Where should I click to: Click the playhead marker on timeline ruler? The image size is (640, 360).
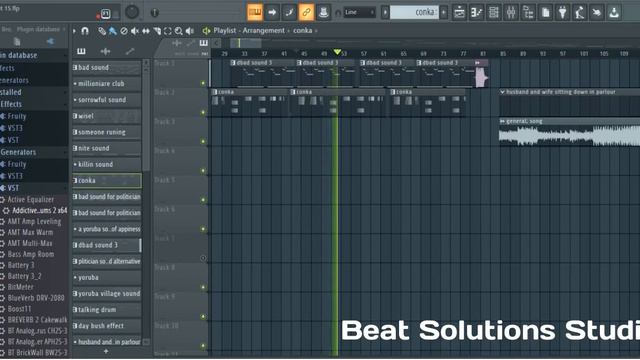(337, 52)
